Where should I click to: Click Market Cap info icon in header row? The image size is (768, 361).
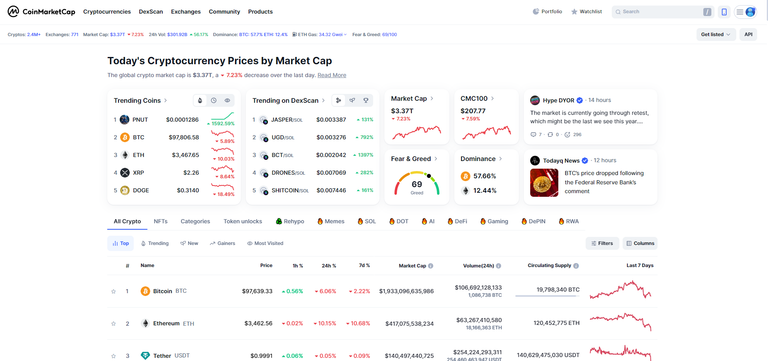[431, 266]
